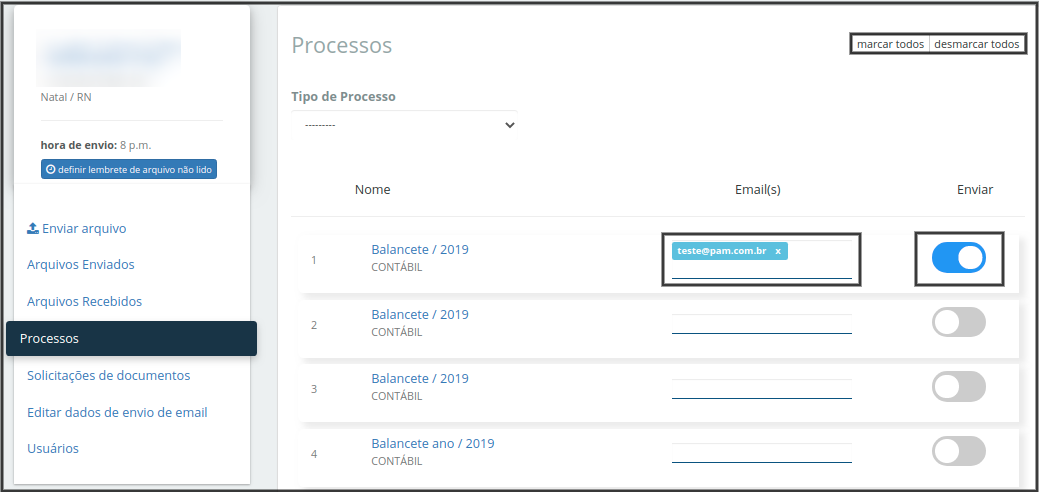Open the Balancete / 2019 link in row 2
The width and height of the screenshot is (1039, 492).
(420, 314)
